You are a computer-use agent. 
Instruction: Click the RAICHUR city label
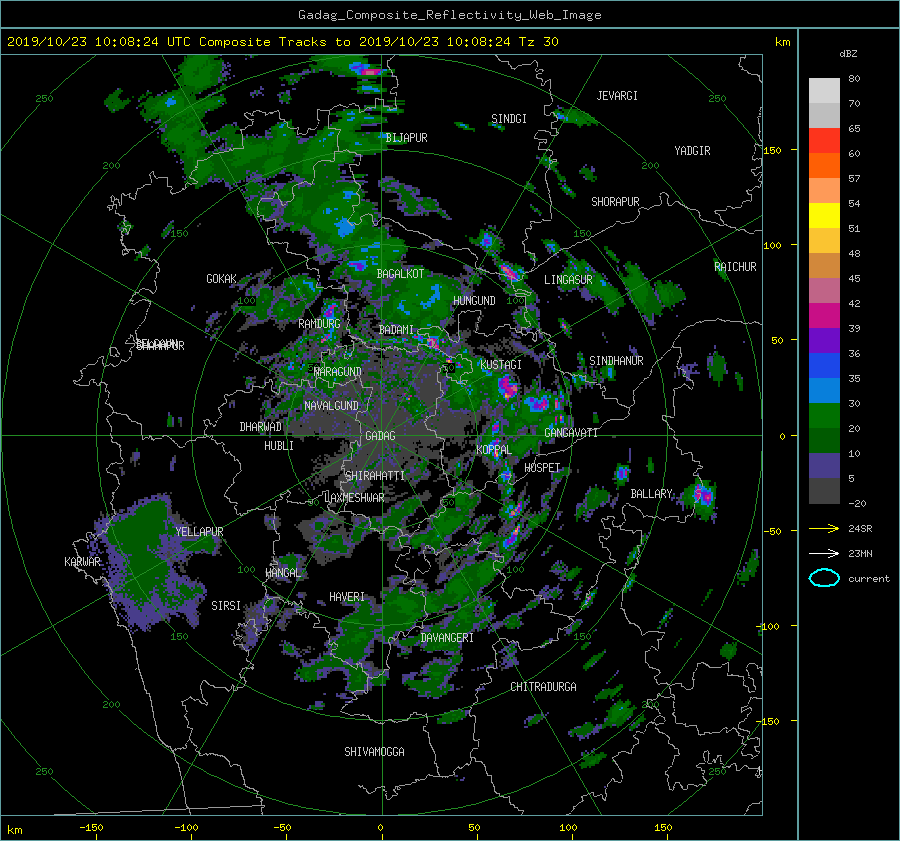[x=735, y=267]
